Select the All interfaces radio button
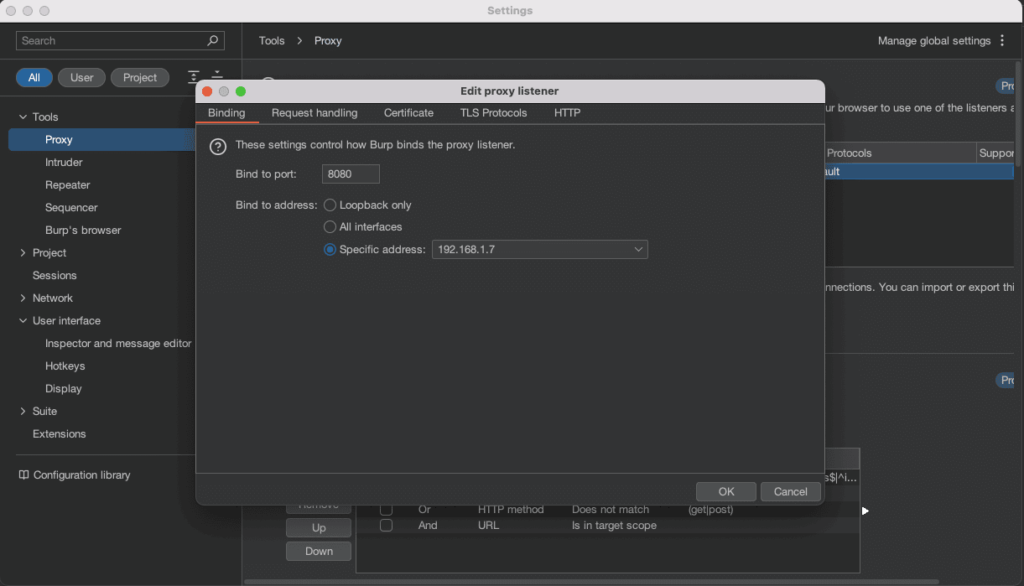This screenshot has width=1024, height=586. pyautogui.click(x=330, y=227)
